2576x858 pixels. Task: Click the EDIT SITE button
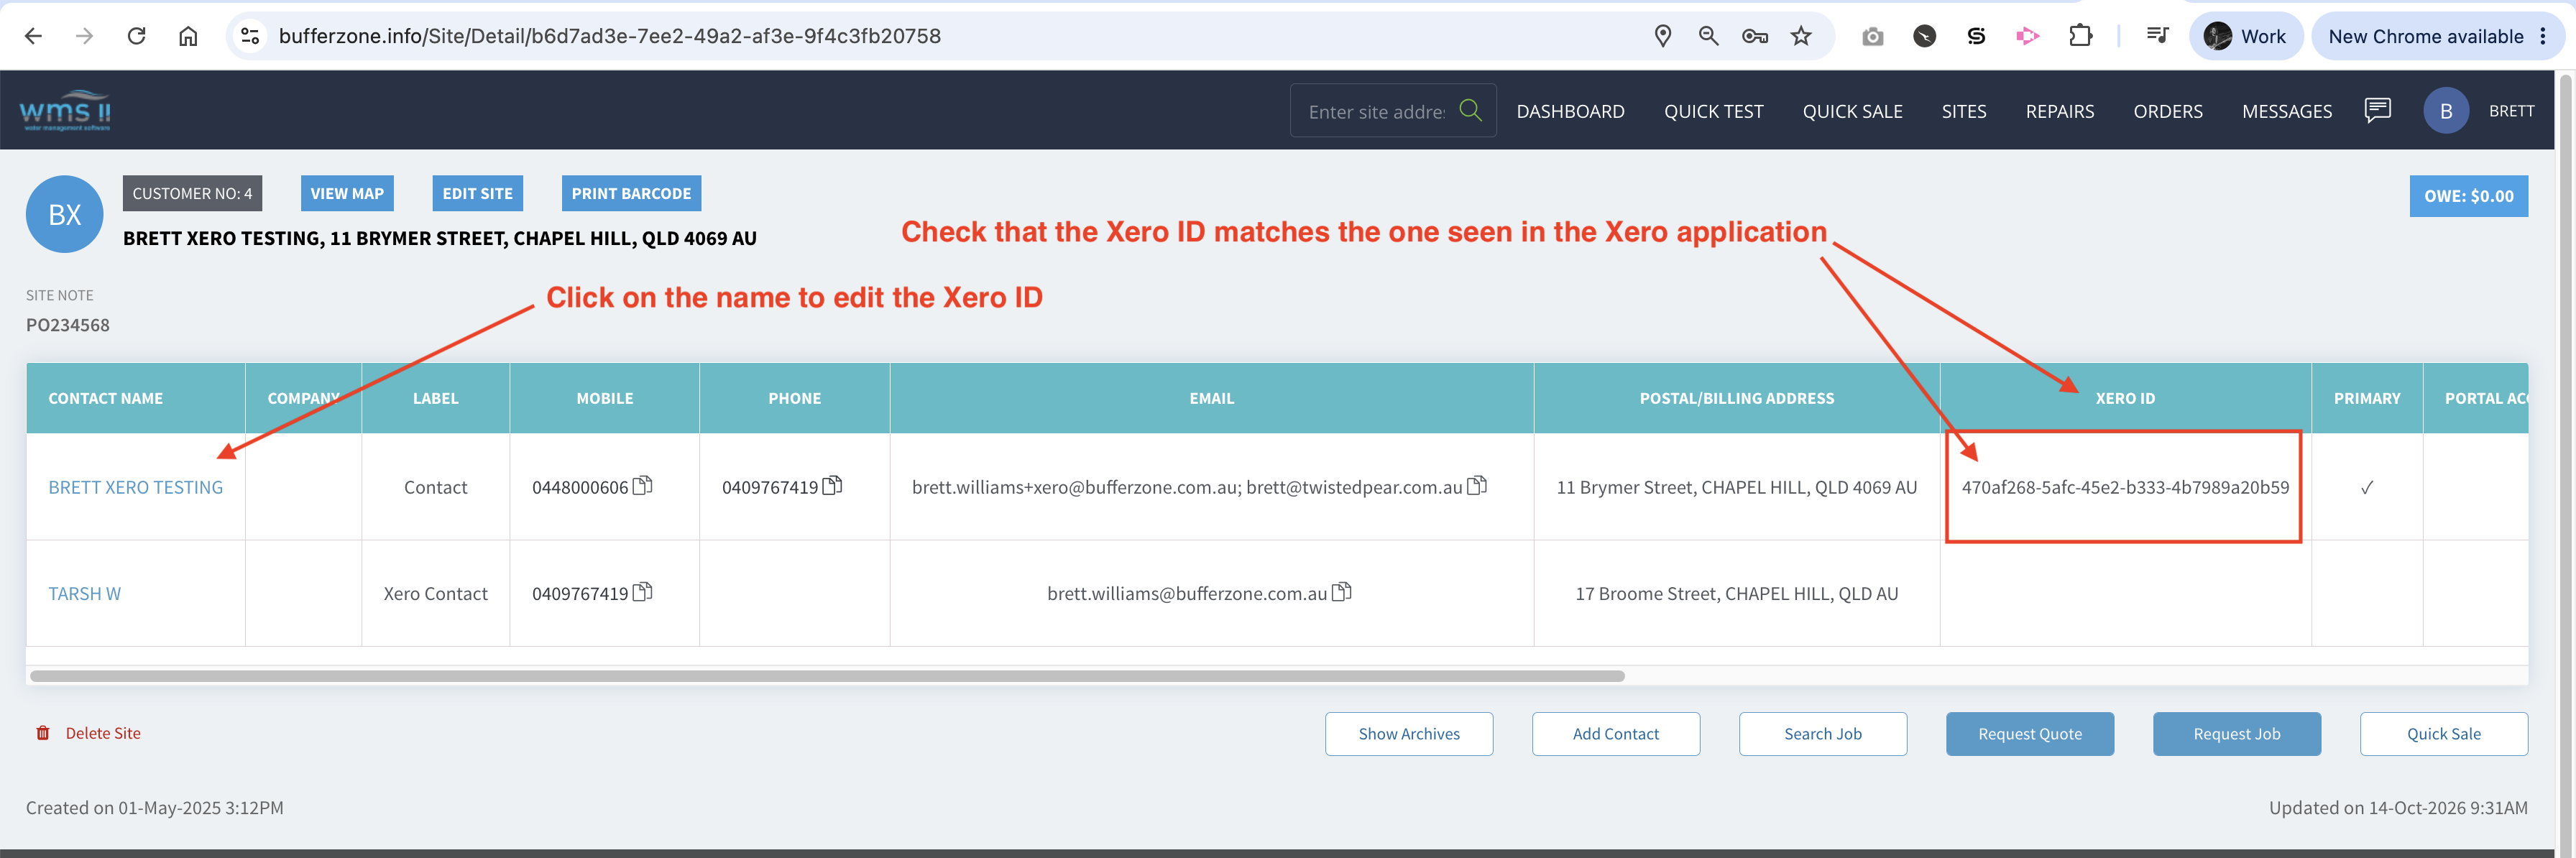pos(477,193)
